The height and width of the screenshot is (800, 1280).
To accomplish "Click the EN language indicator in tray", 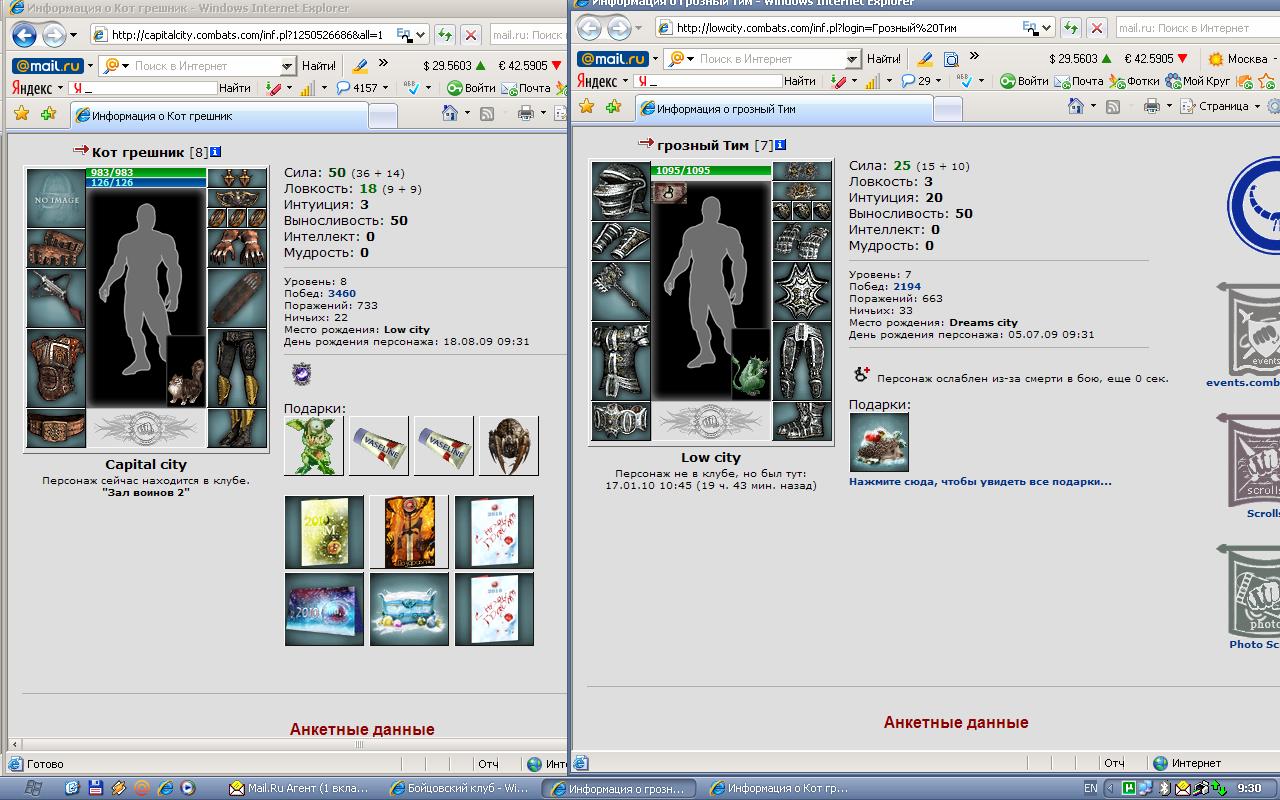I will click(1090, 788).
